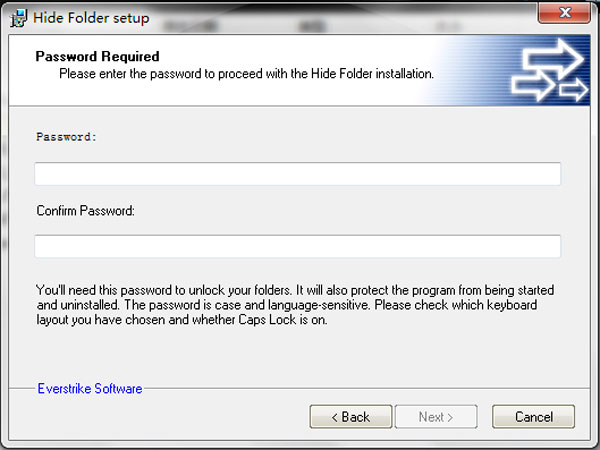Click the line mentioning Caps Lock is on
This screenshot has width=600, height=450.
[x=182, y=320]
